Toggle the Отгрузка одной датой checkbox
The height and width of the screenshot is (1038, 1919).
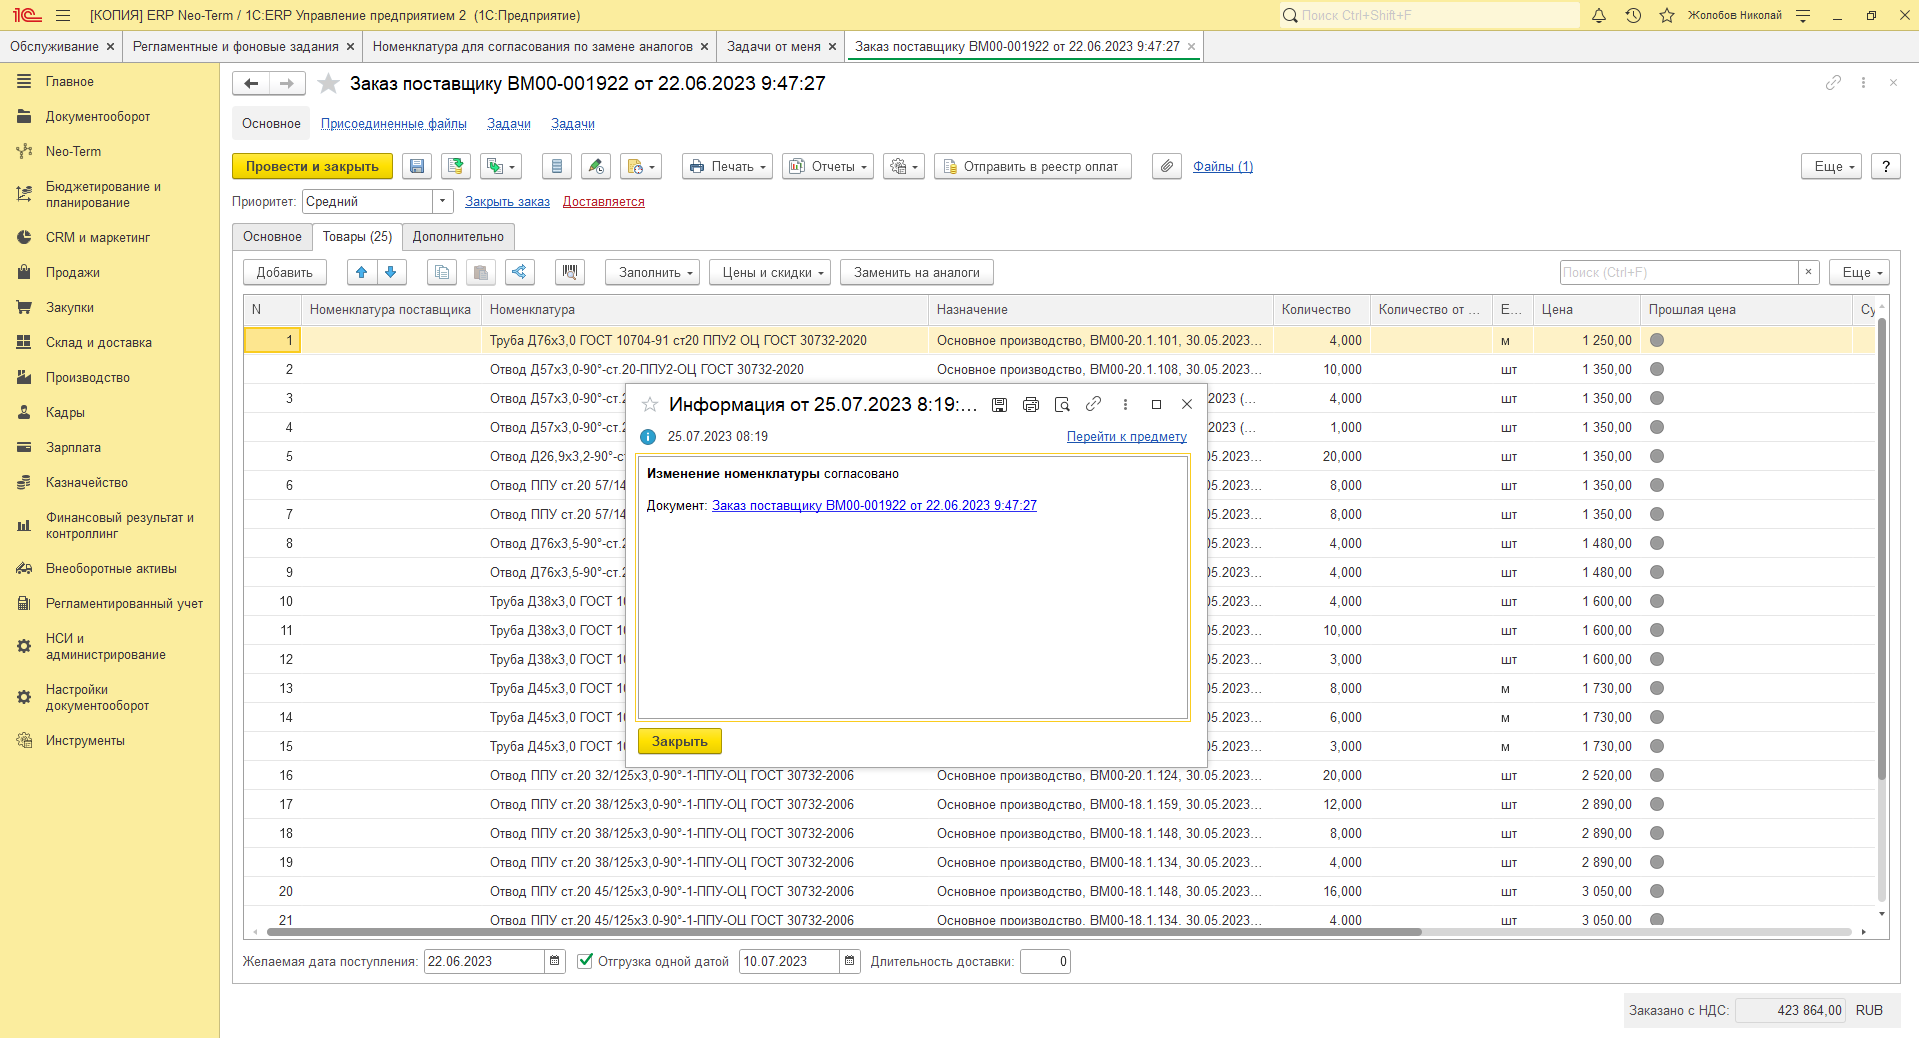[585, 961]
